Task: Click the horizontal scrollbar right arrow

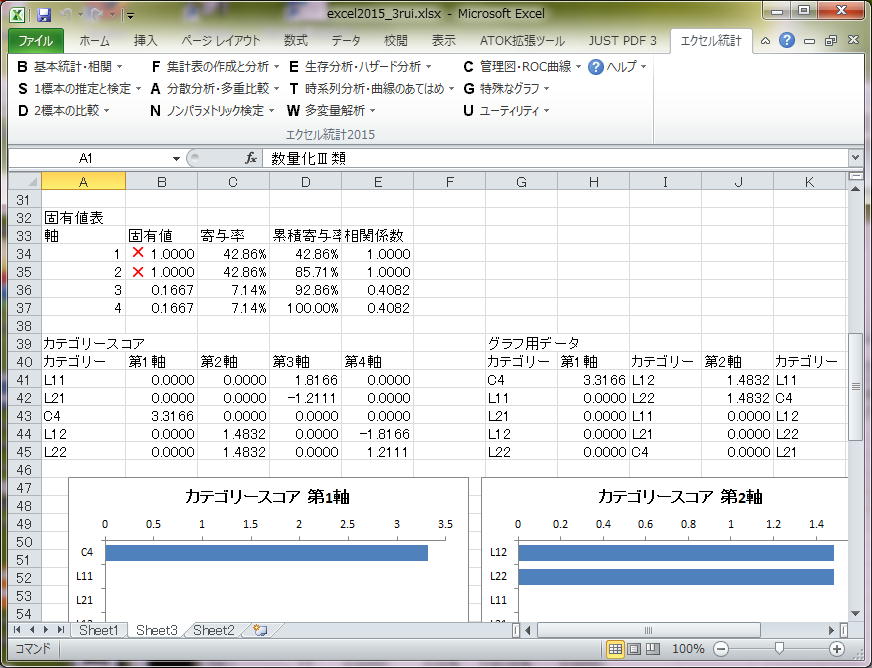Action: pyautogui.click(x=831, y=630)
